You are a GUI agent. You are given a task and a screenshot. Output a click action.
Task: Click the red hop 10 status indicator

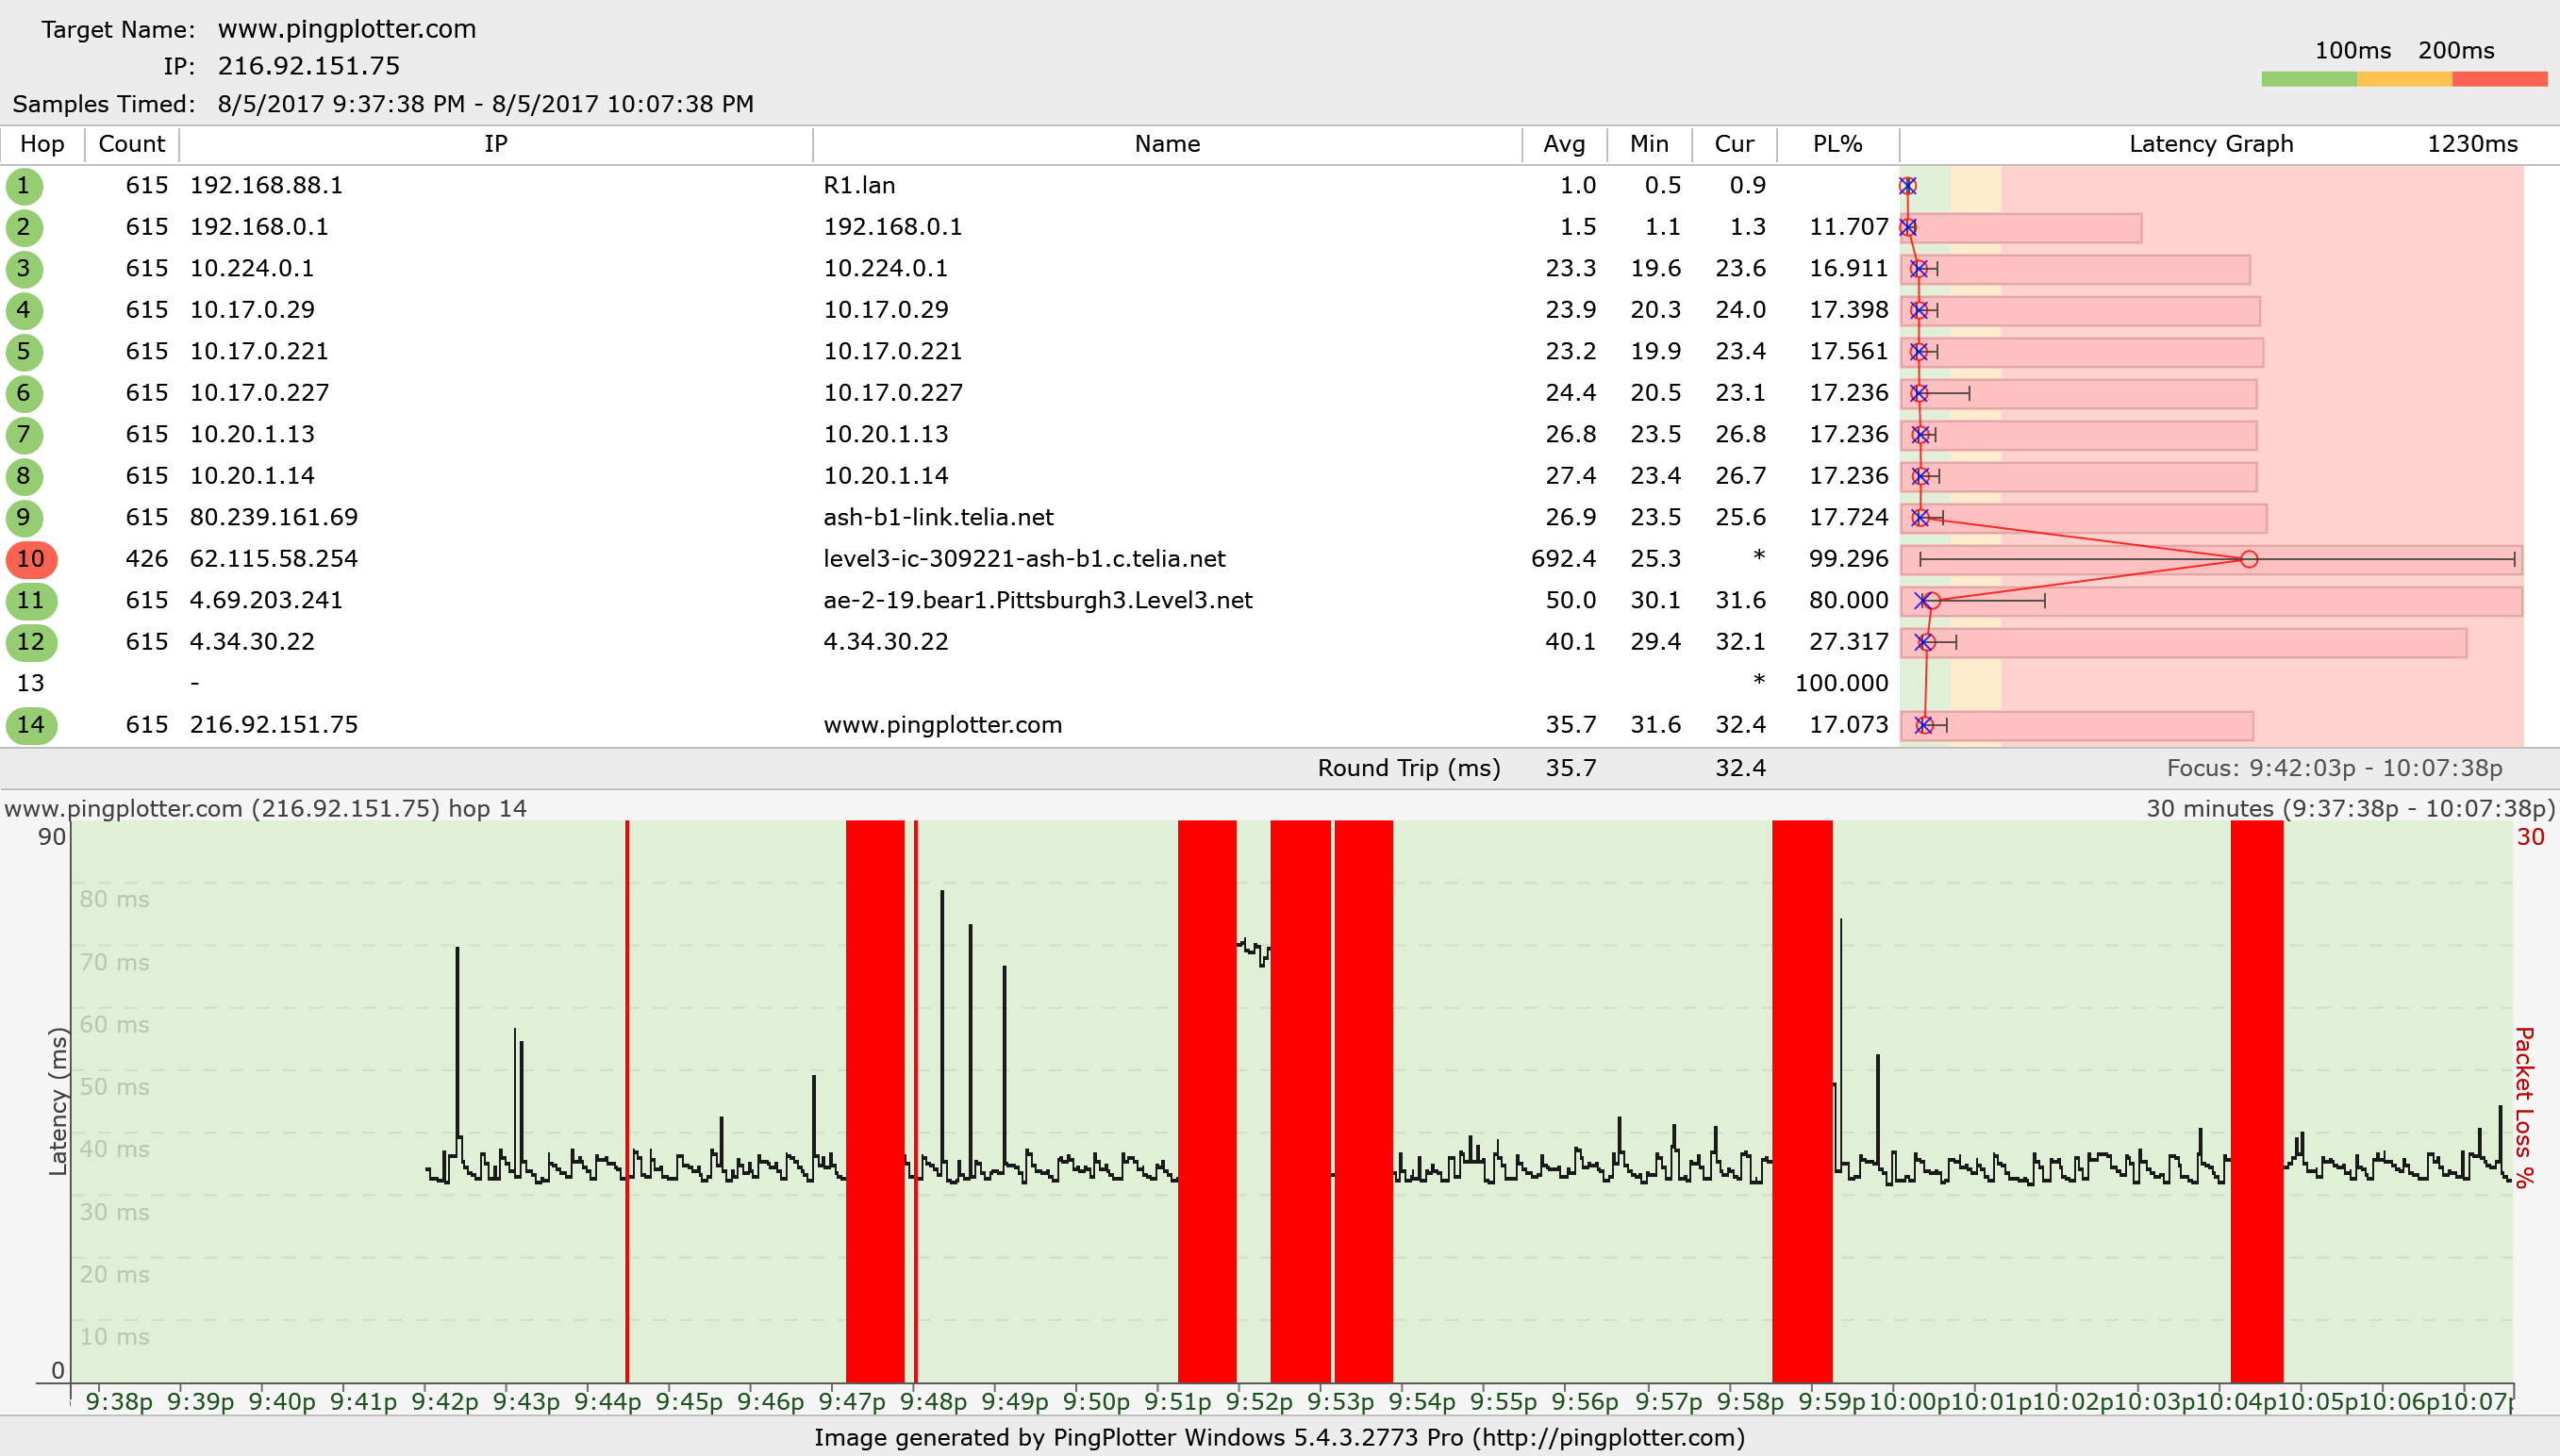29,558
